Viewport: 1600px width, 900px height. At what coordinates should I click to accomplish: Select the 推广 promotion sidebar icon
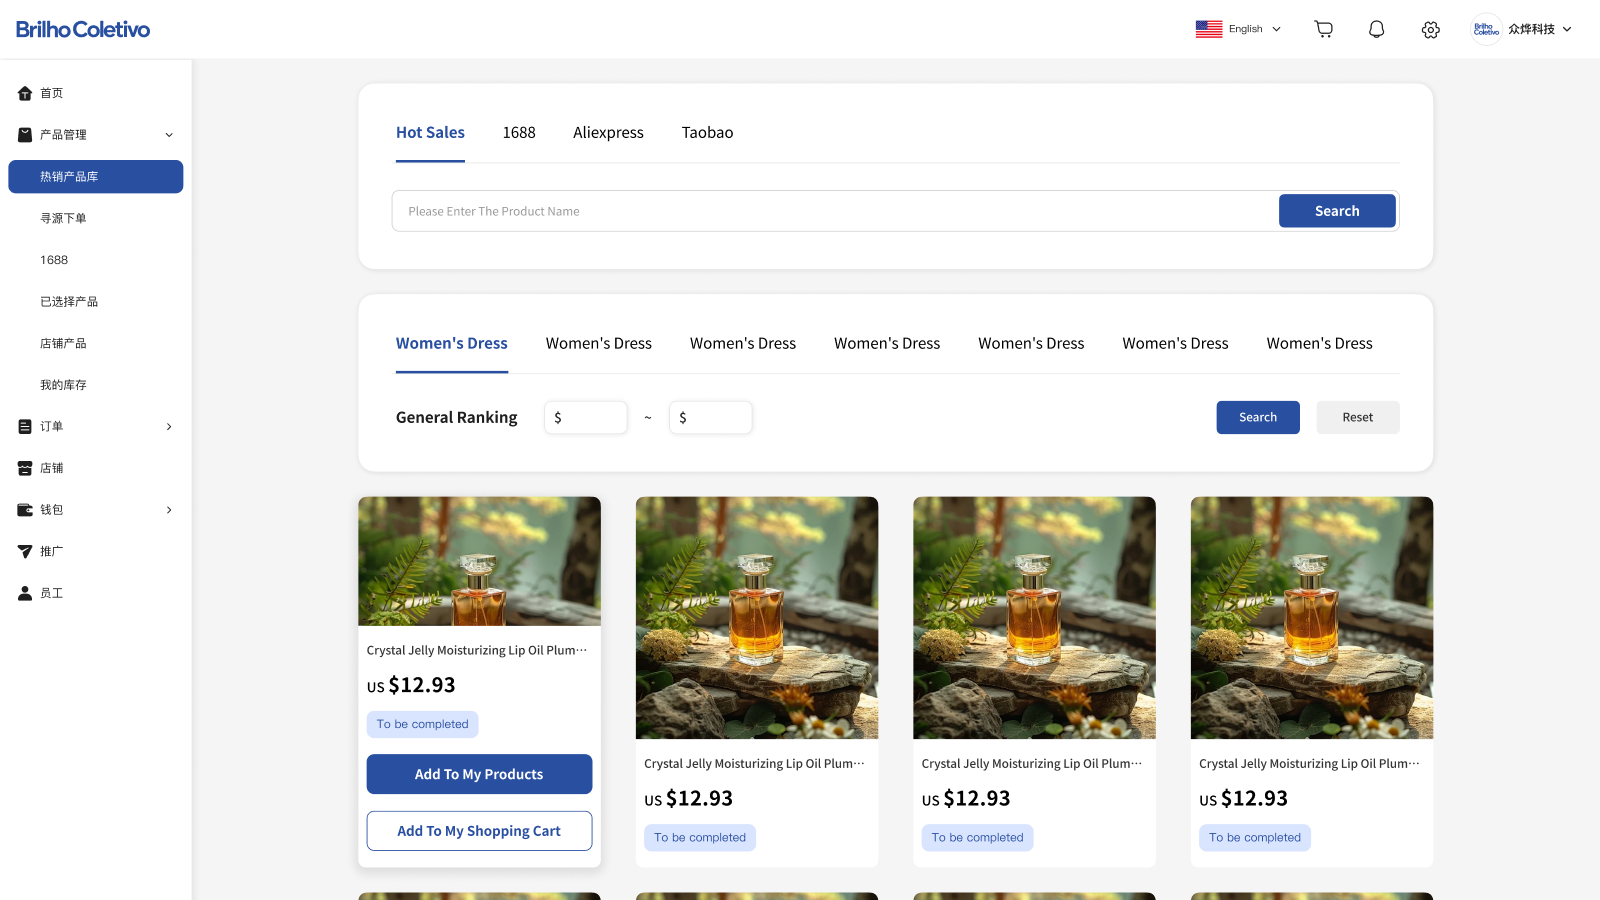[24, 550]
